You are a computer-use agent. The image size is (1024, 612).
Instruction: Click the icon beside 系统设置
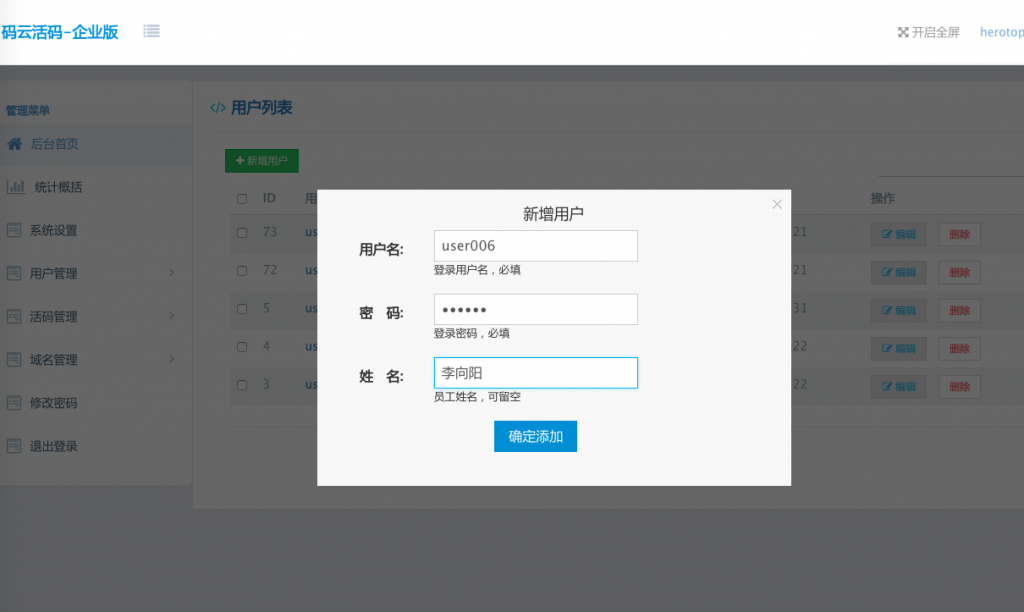(14, 230)
